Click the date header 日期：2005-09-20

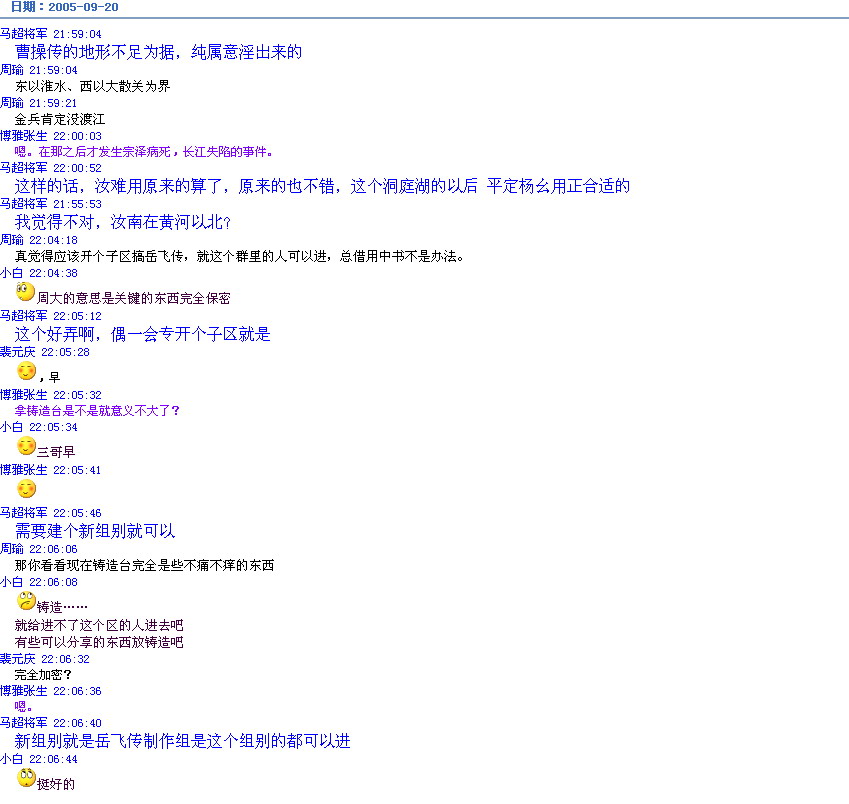[x=64, y=7]
